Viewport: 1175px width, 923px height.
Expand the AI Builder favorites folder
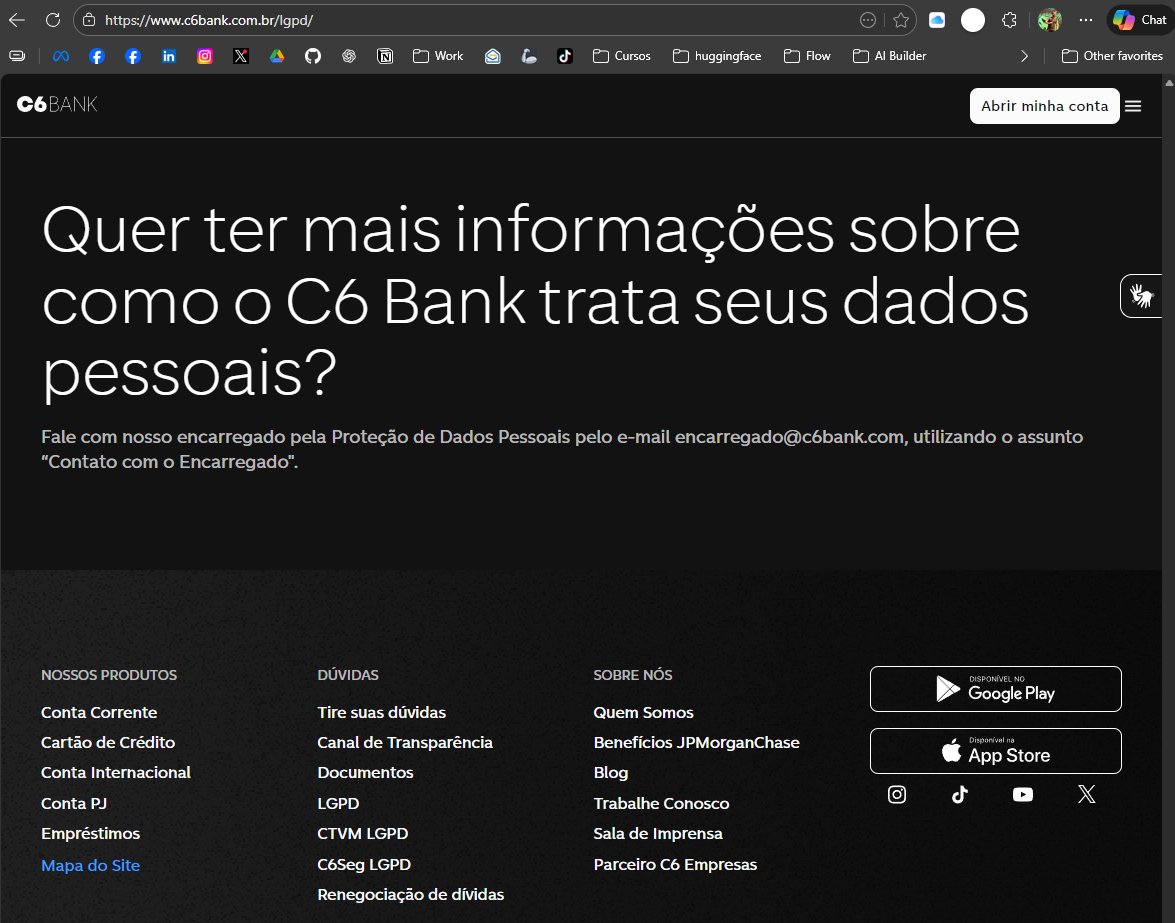coord(889,56)
